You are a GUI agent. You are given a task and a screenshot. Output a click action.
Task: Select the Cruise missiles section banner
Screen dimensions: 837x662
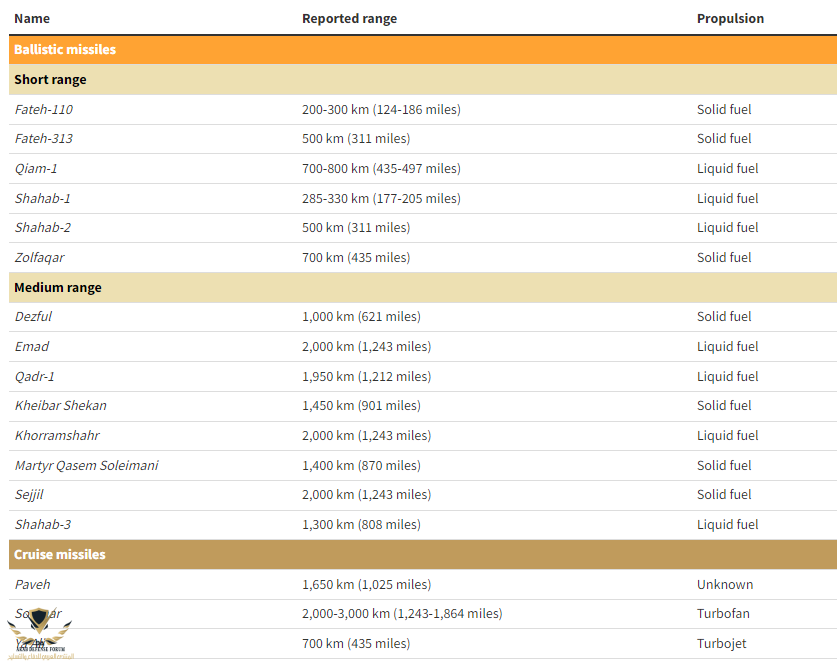(x=59, y=554)
